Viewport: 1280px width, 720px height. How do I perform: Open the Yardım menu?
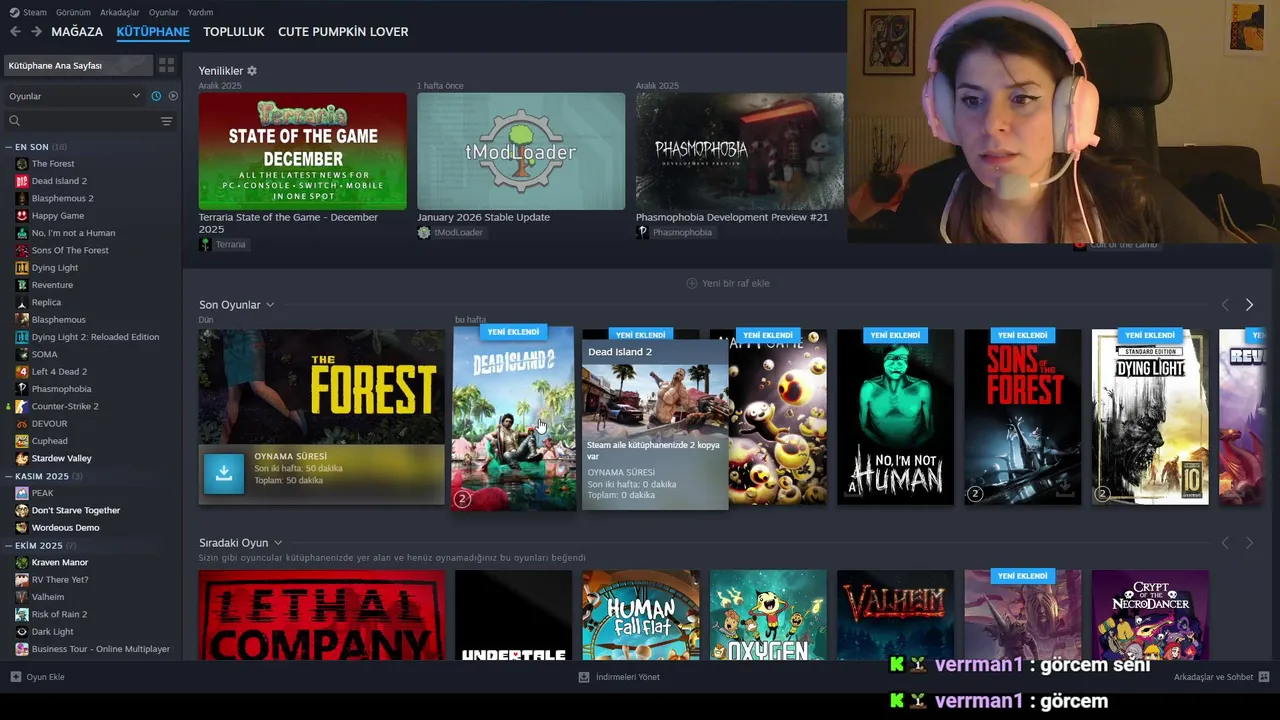tap(200, 12)
